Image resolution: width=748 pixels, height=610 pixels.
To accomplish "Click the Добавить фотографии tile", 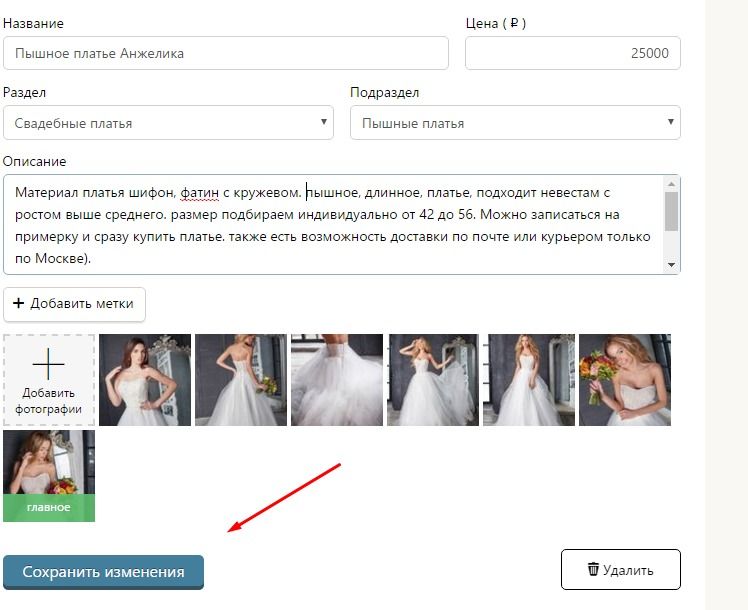I will [x=49, y=380].
